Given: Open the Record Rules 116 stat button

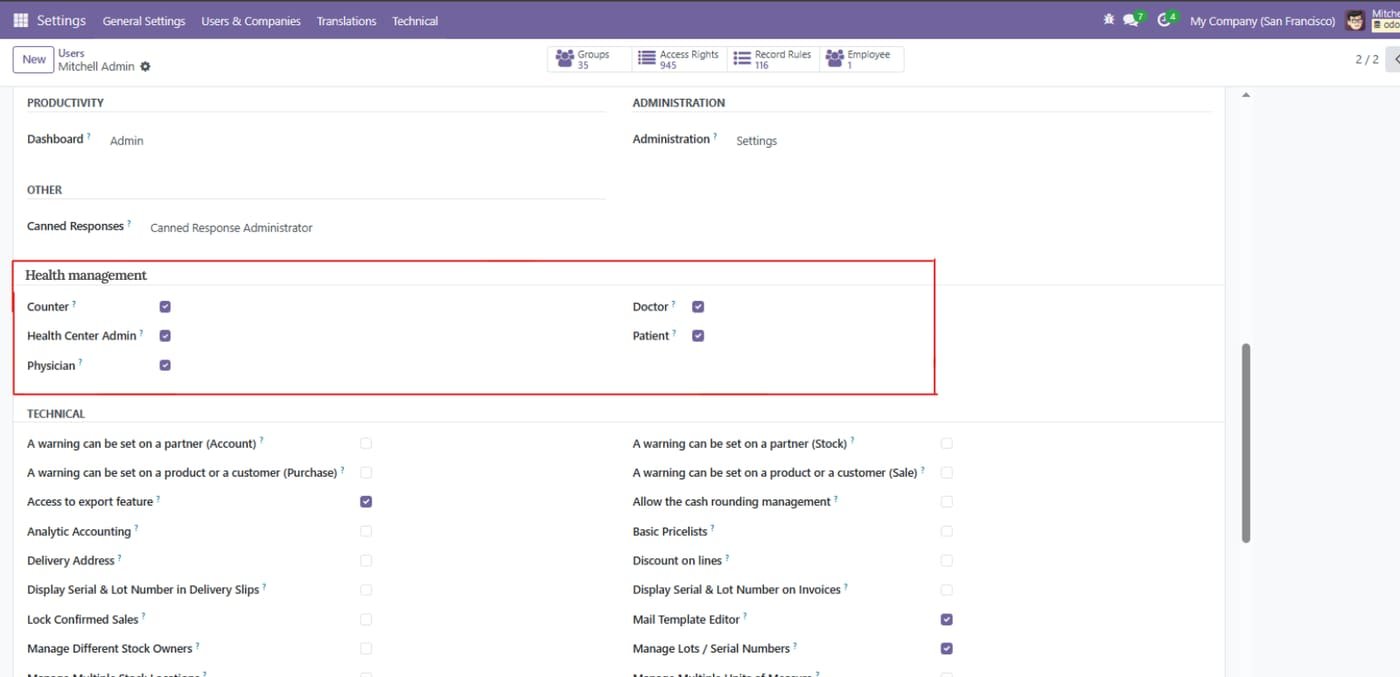Looking at the screenshot, I should (774, 59).
